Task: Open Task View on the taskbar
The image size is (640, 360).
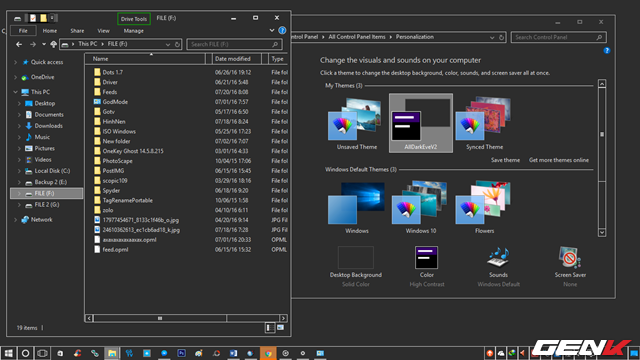Action: coord(42,353)
